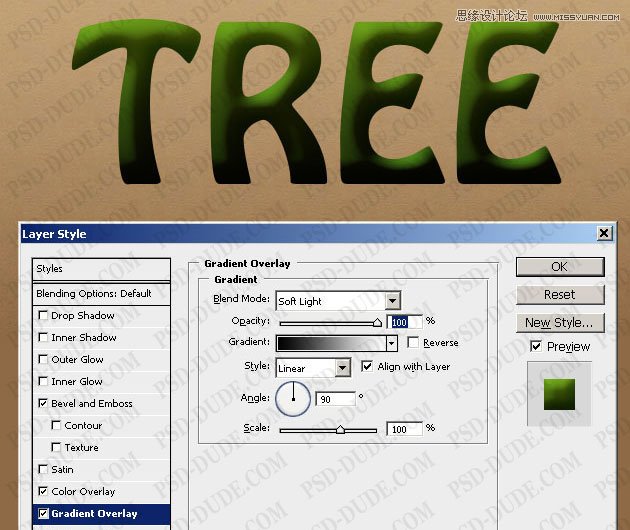Image resolution: width=630 pixels, height=530 pixels.
Task: Click the black-to-white gradient swatch
Action: tap(331, 343)
